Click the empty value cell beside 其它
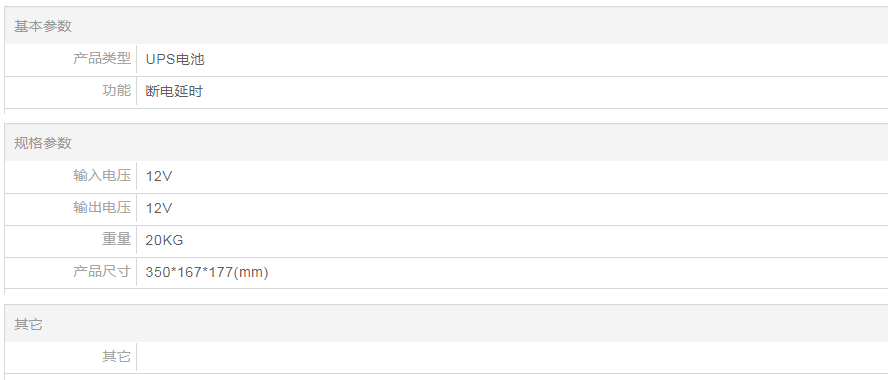The width and height of the screenshot is (893, 380). coord(512,357)
